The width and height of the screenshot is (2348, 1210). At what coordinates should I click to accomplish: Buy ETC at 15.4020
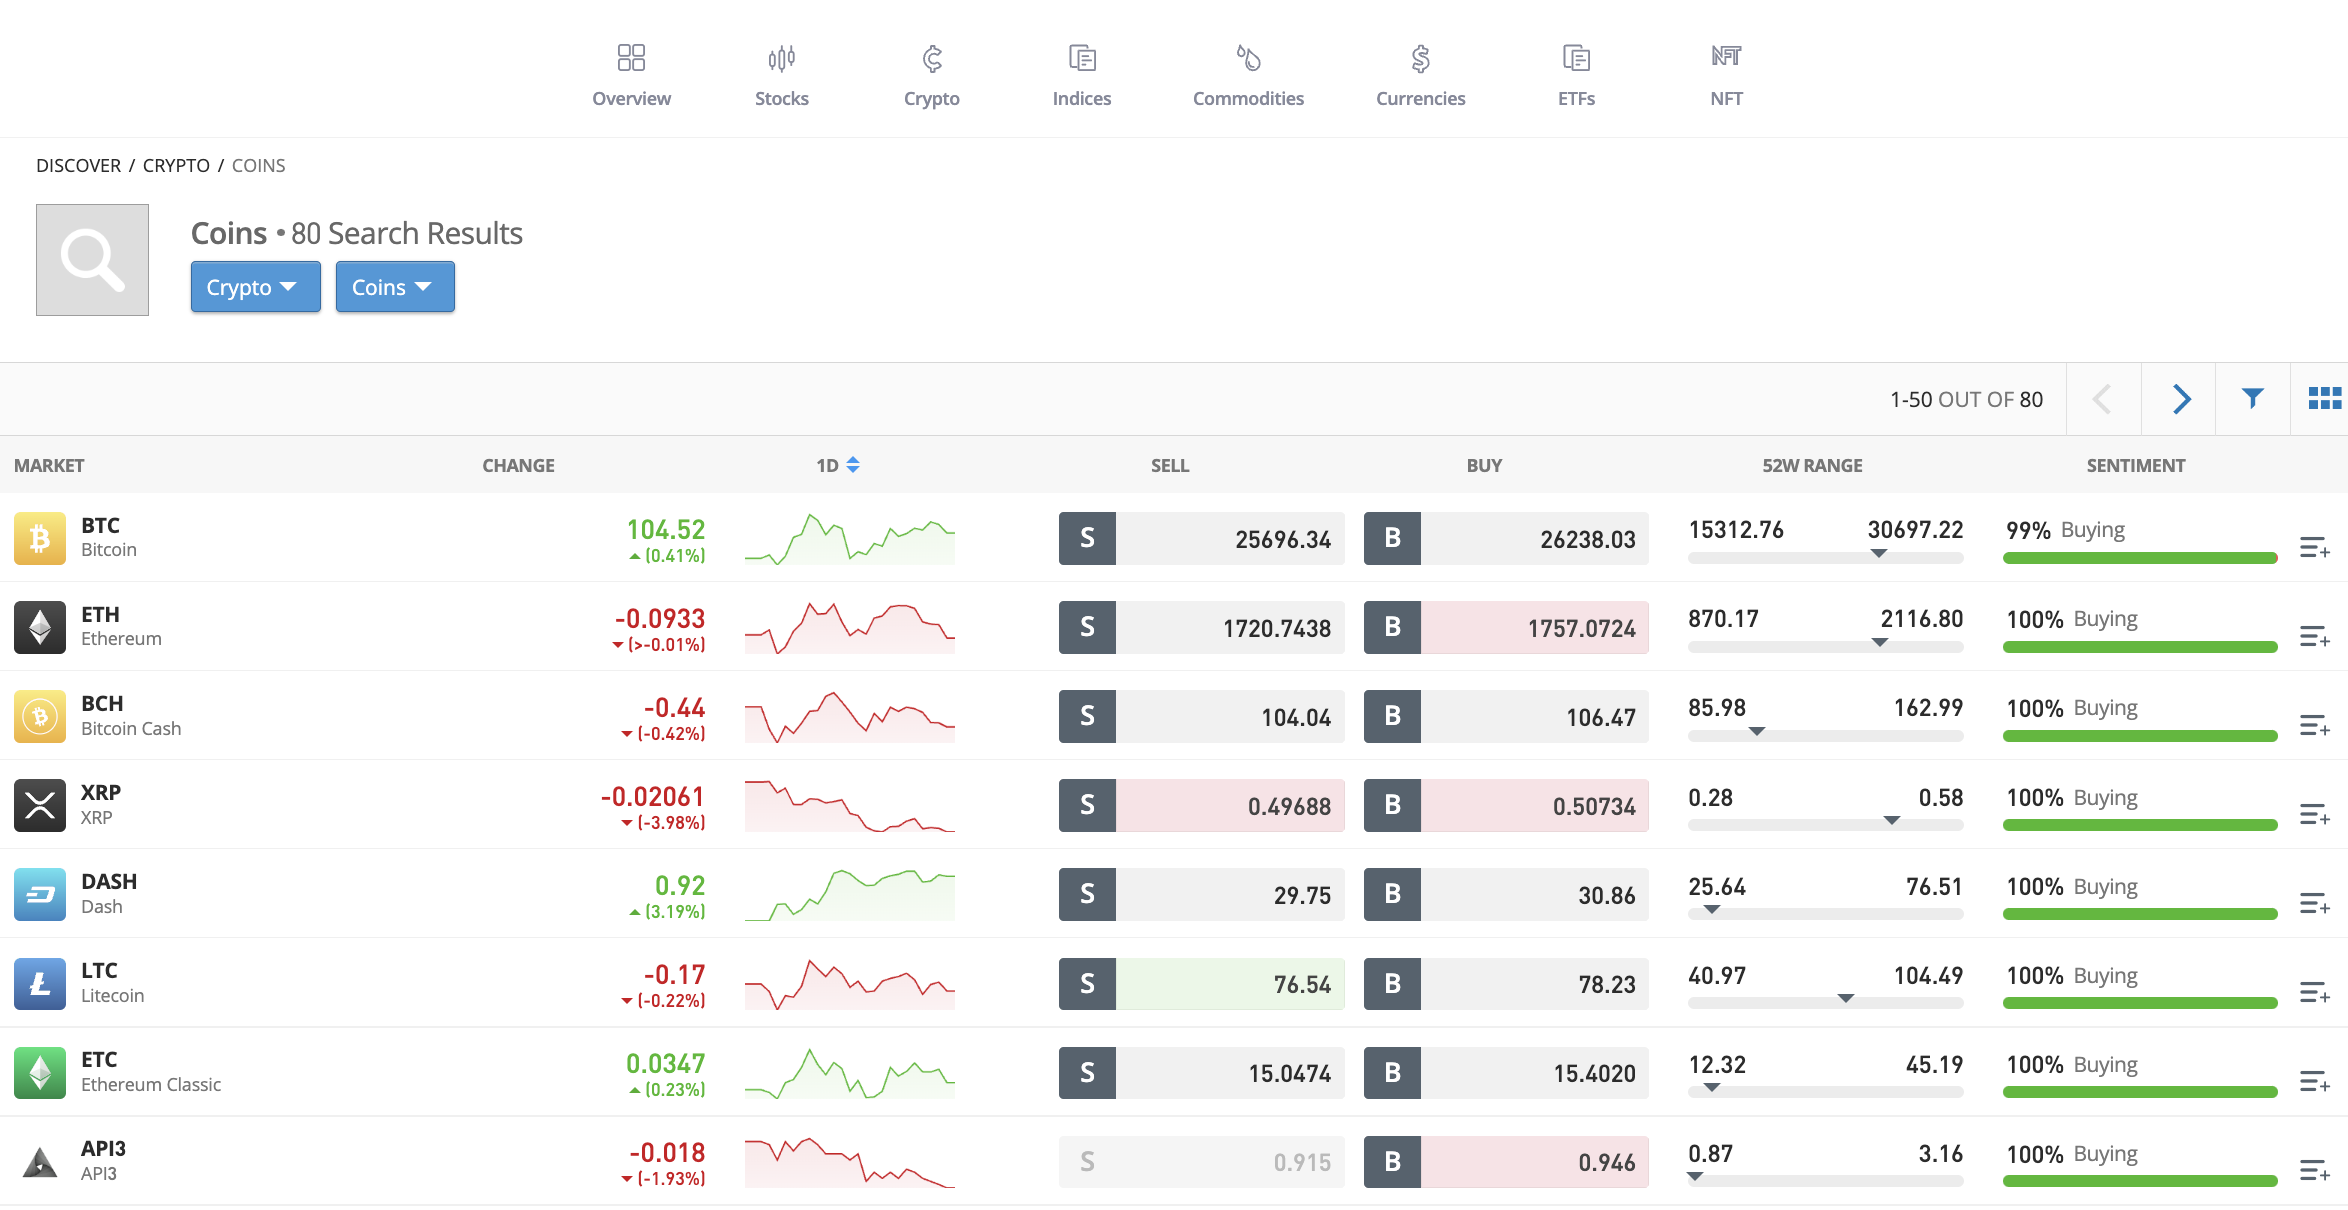coord(1506,1072)
